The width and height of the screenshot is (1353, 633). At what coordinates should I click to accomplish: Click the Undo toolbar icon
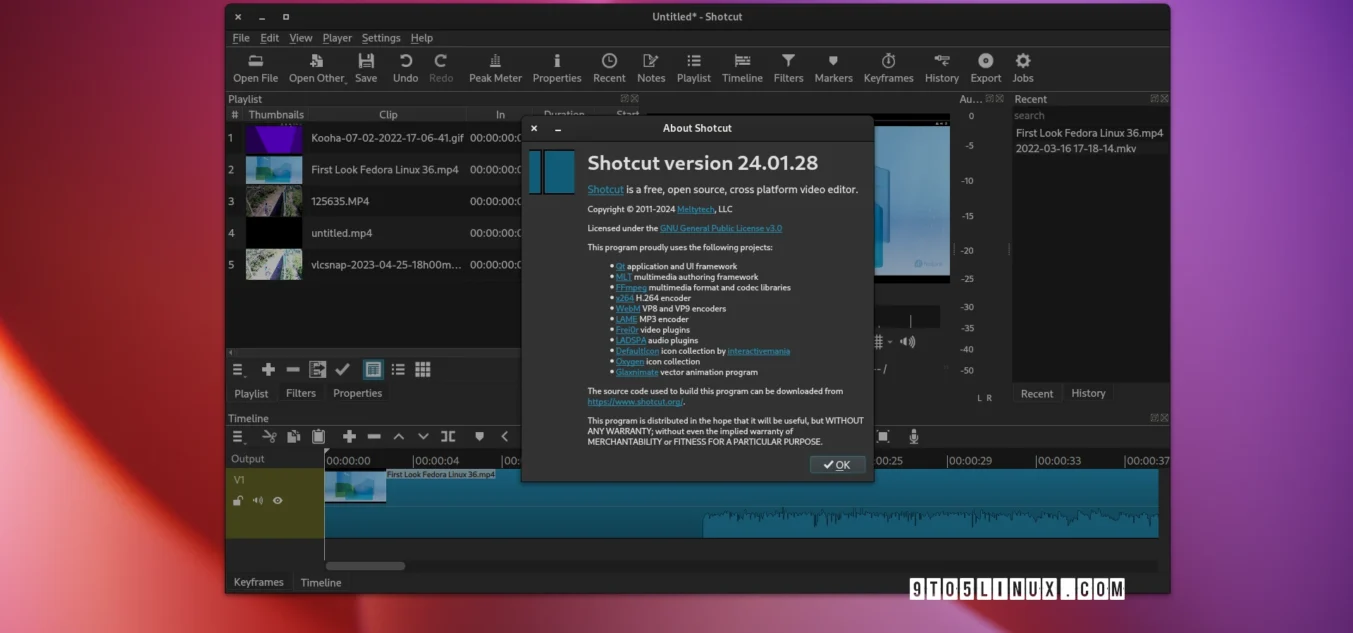(x=405, y=68)
